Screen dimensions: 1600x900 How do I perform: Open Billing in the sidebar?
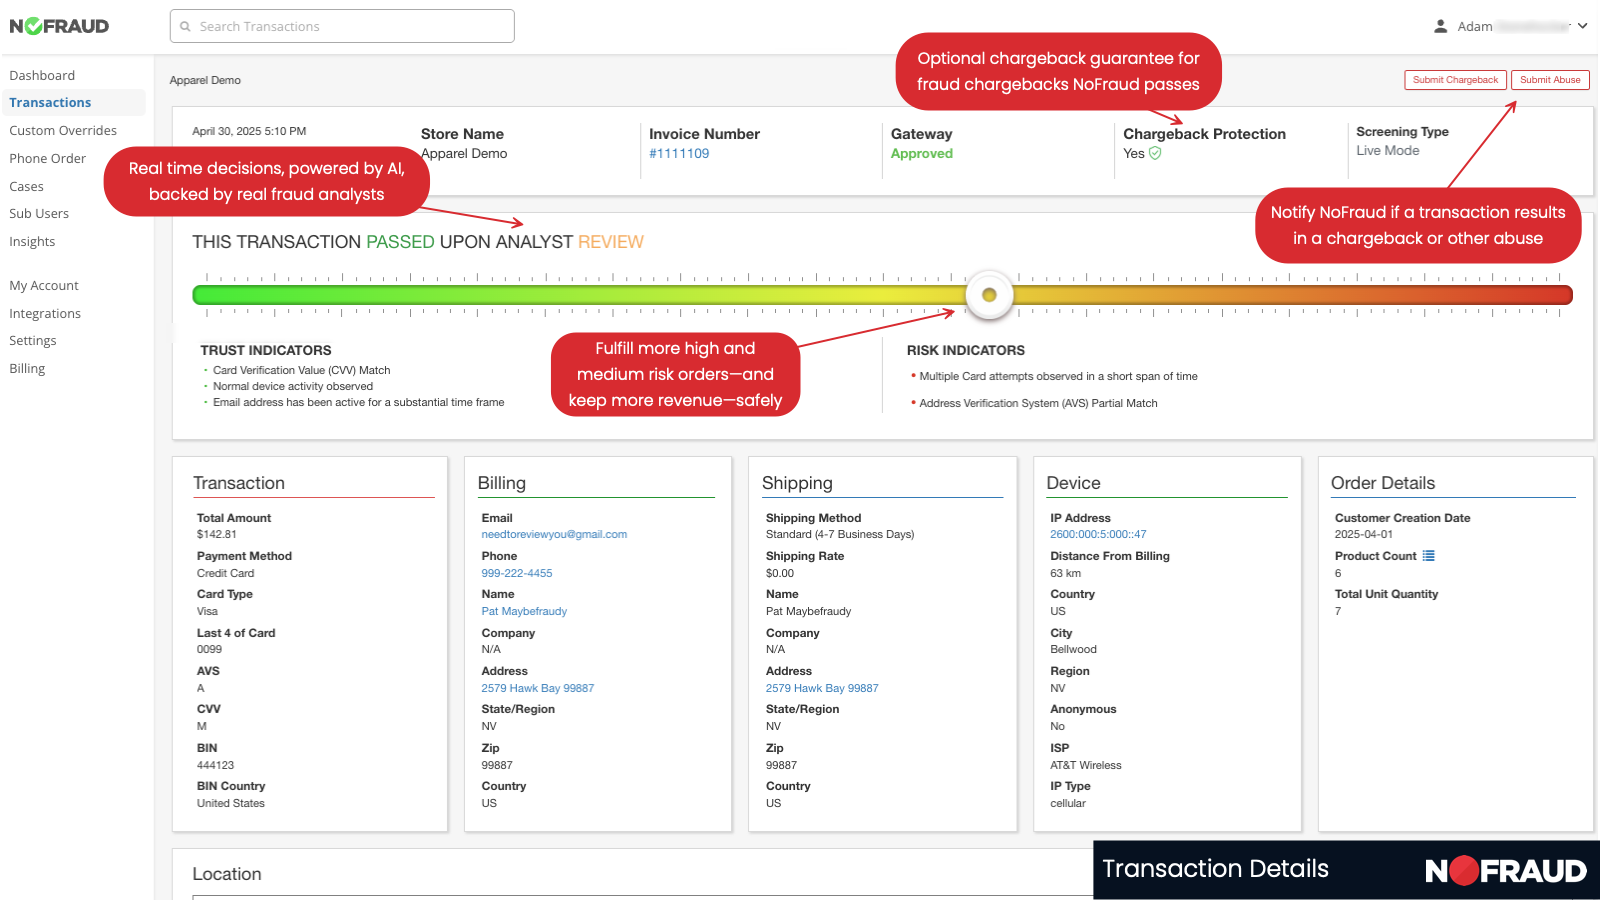27,368
